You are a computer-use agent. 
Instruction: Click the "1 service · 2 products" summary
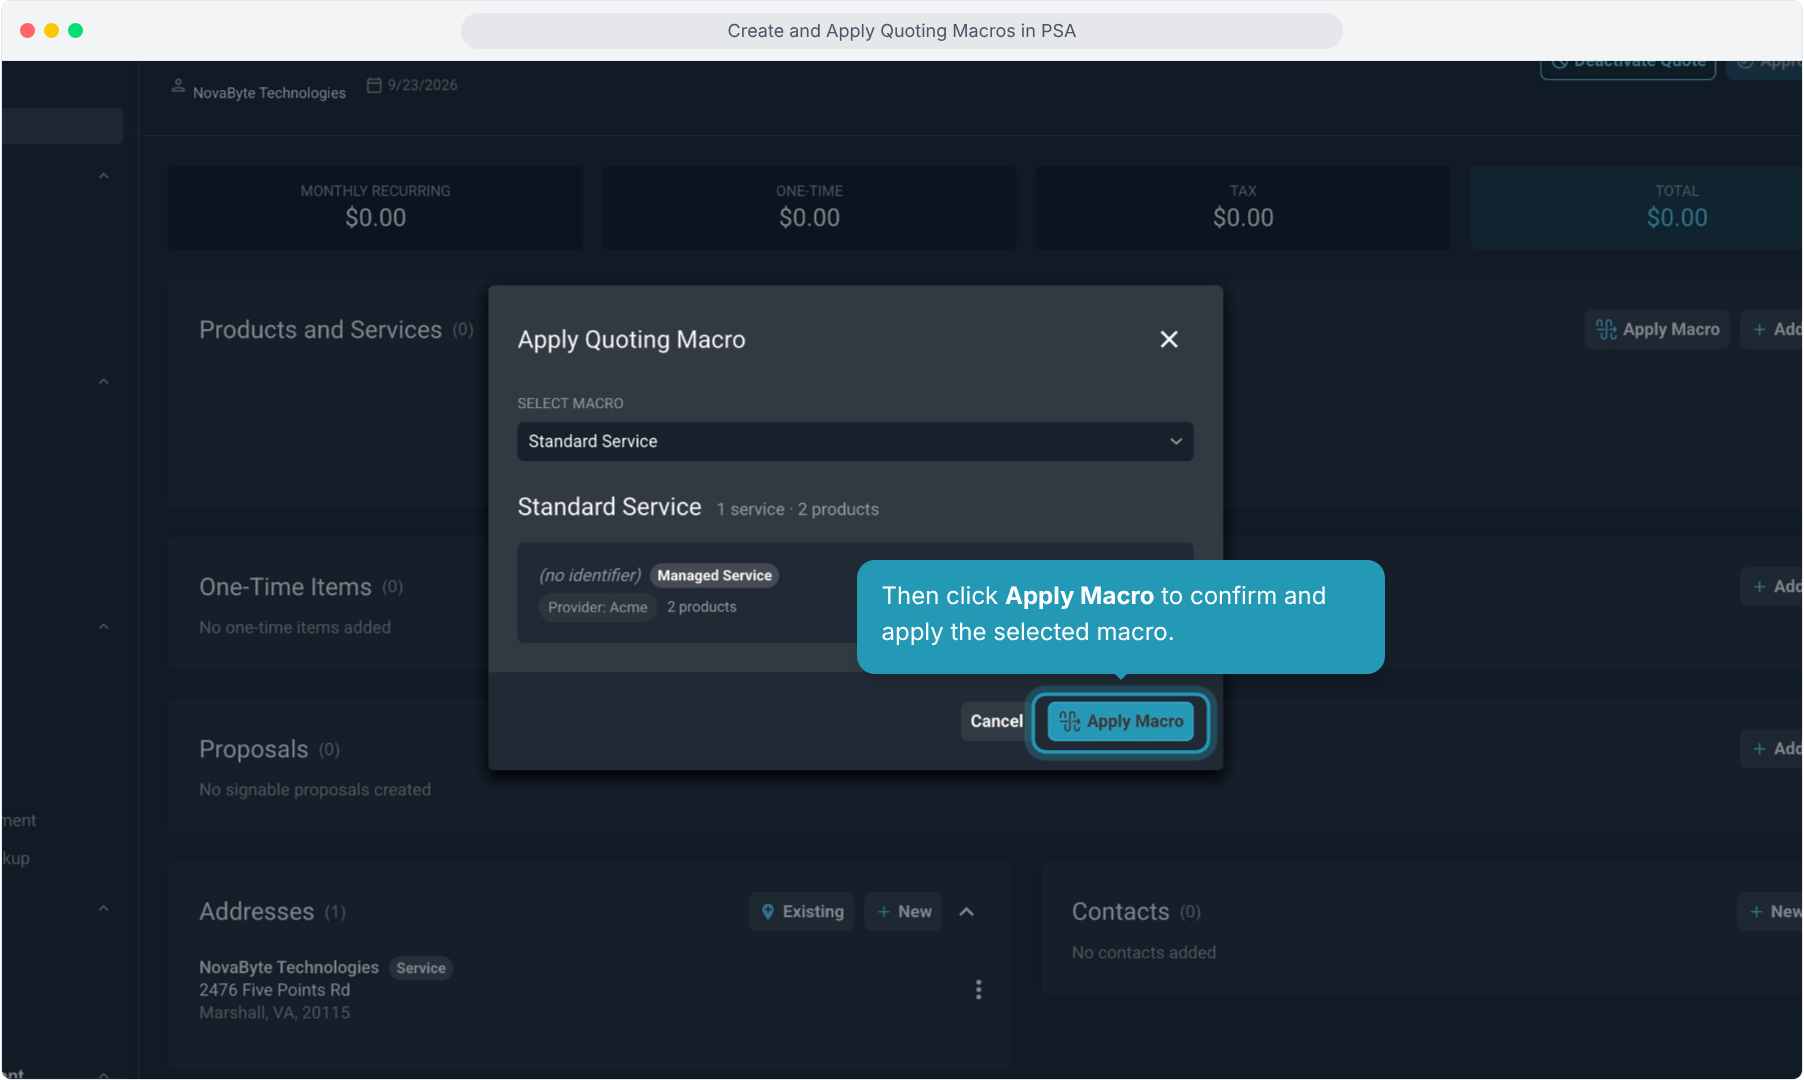[798, 510]
